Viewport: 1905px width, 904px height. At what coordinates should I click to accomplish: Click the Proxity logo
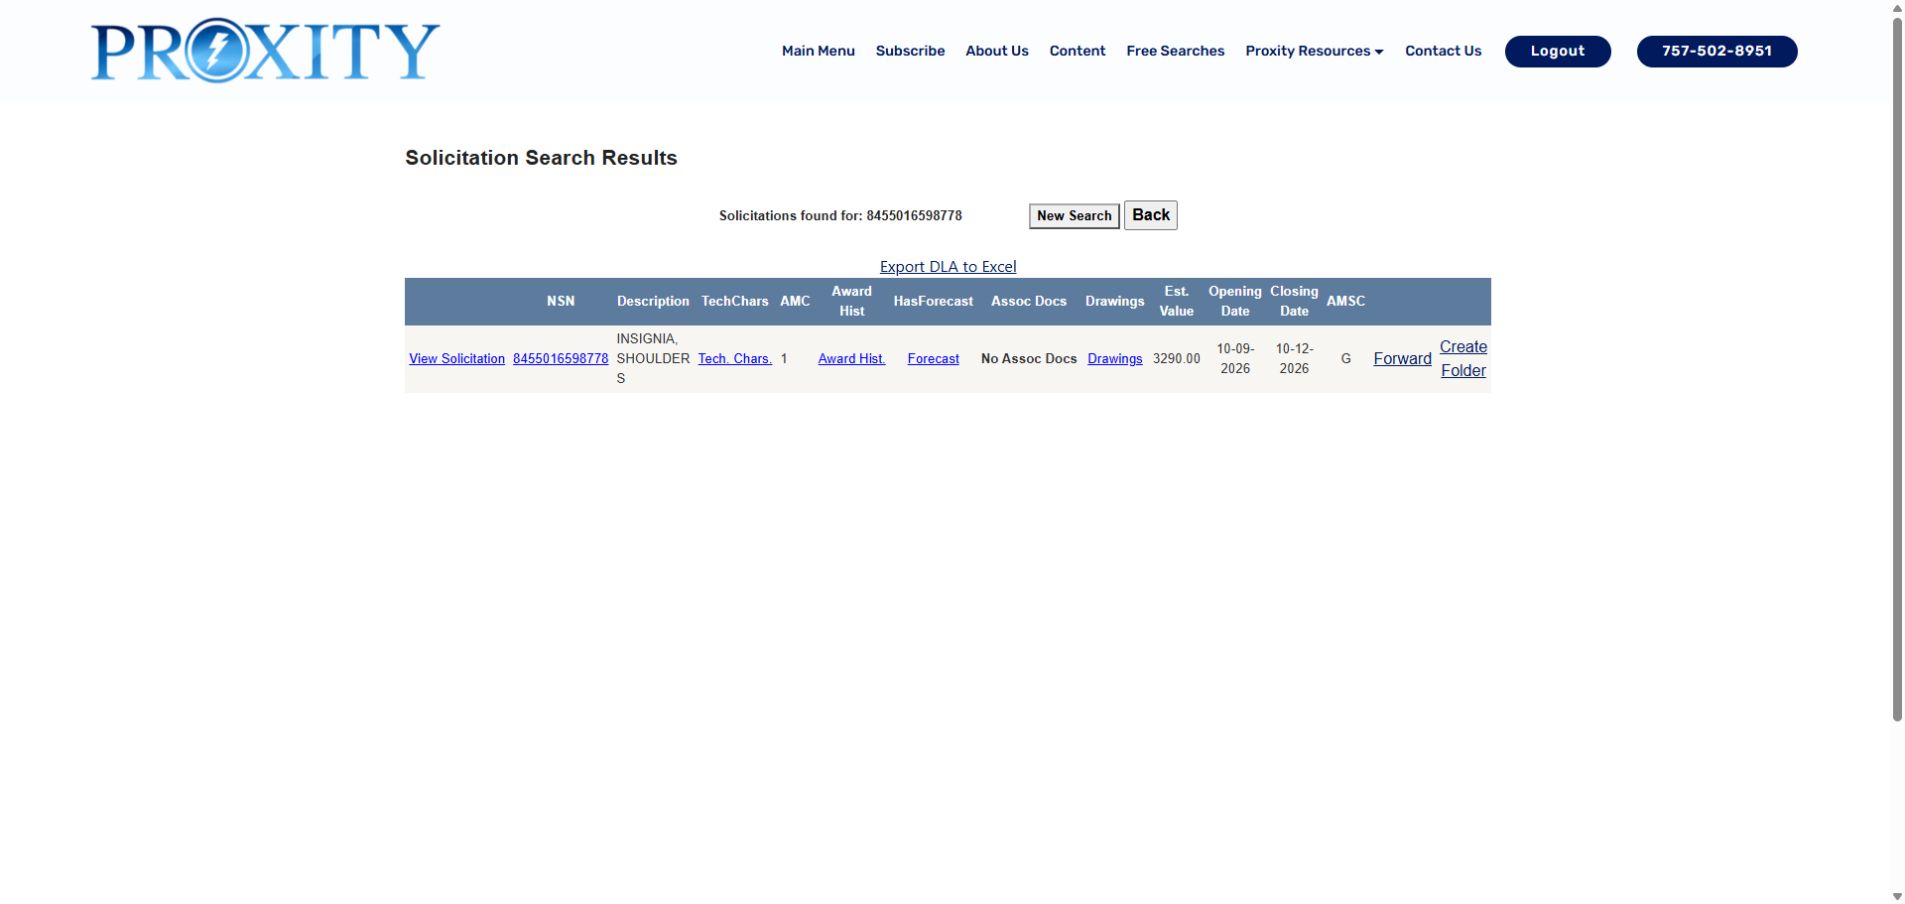pyautogui.click(x=265, y=50)
